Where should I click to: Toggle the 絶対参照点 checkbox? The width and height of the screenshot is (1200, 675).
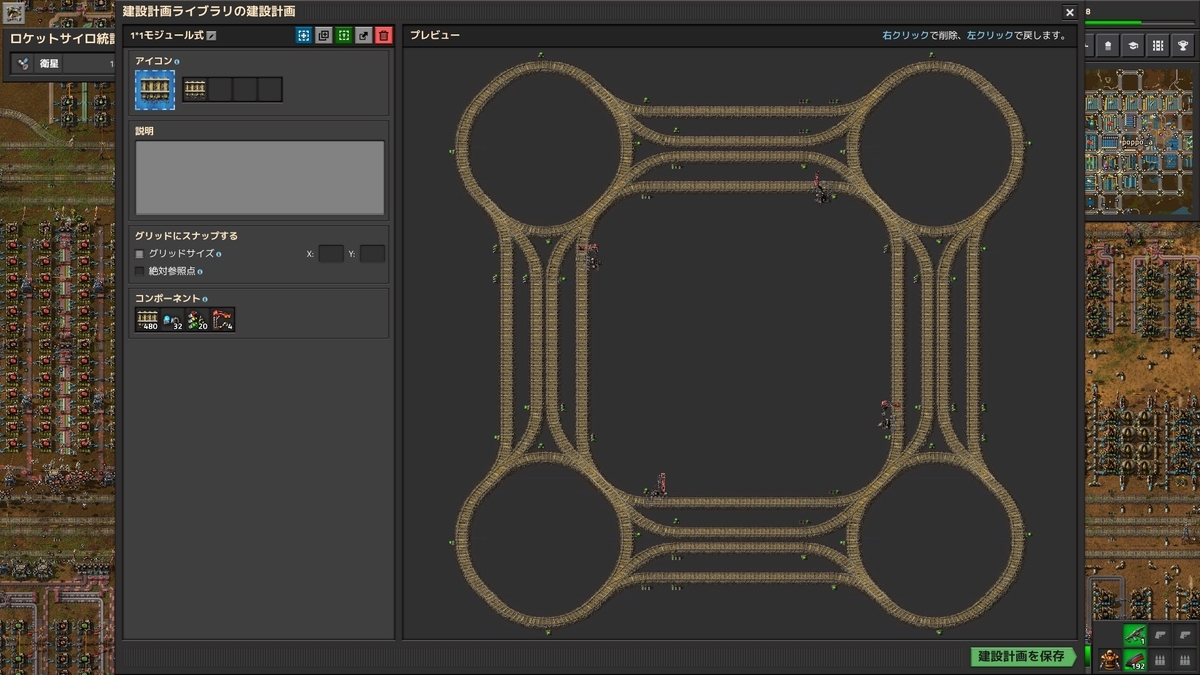tap(140, 271)
